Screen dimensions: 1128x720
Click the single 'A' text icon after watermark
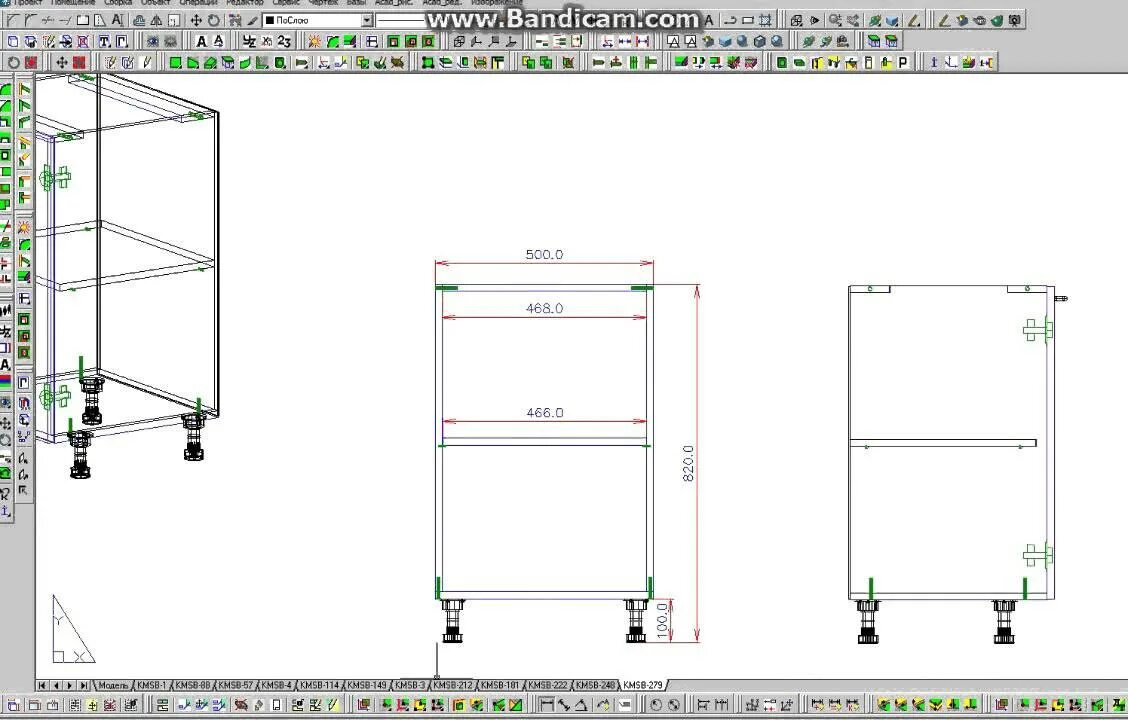[x=709, y=21]
